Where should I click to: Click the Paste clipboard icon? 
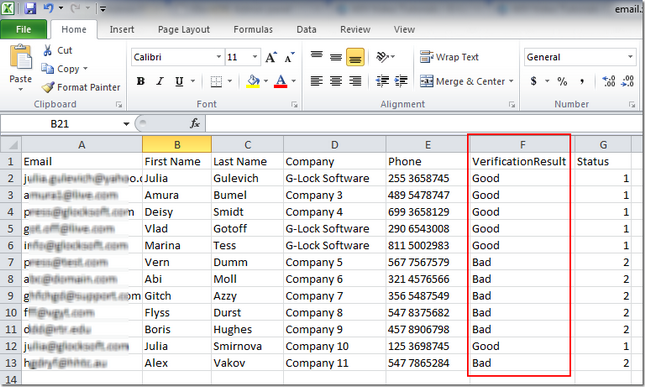pyautogui.click(x=21, y=57)
